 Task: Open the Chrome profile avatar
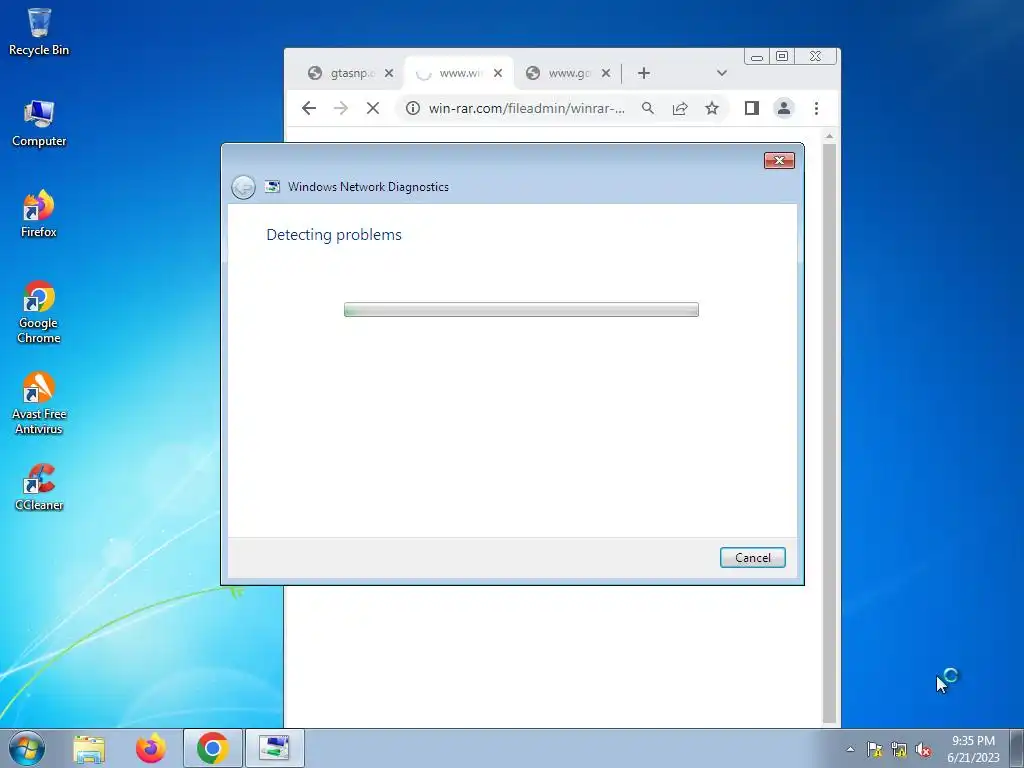click(784, 108)
